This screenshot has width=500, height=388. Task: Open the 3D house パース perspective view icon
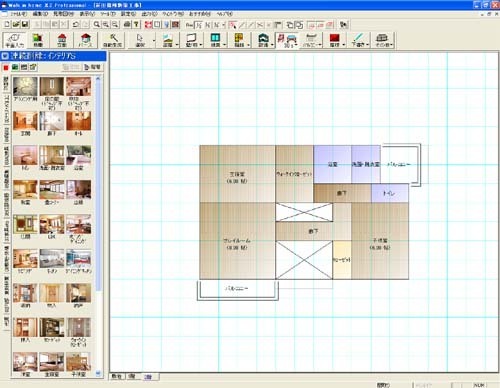(x=86, y=40)
